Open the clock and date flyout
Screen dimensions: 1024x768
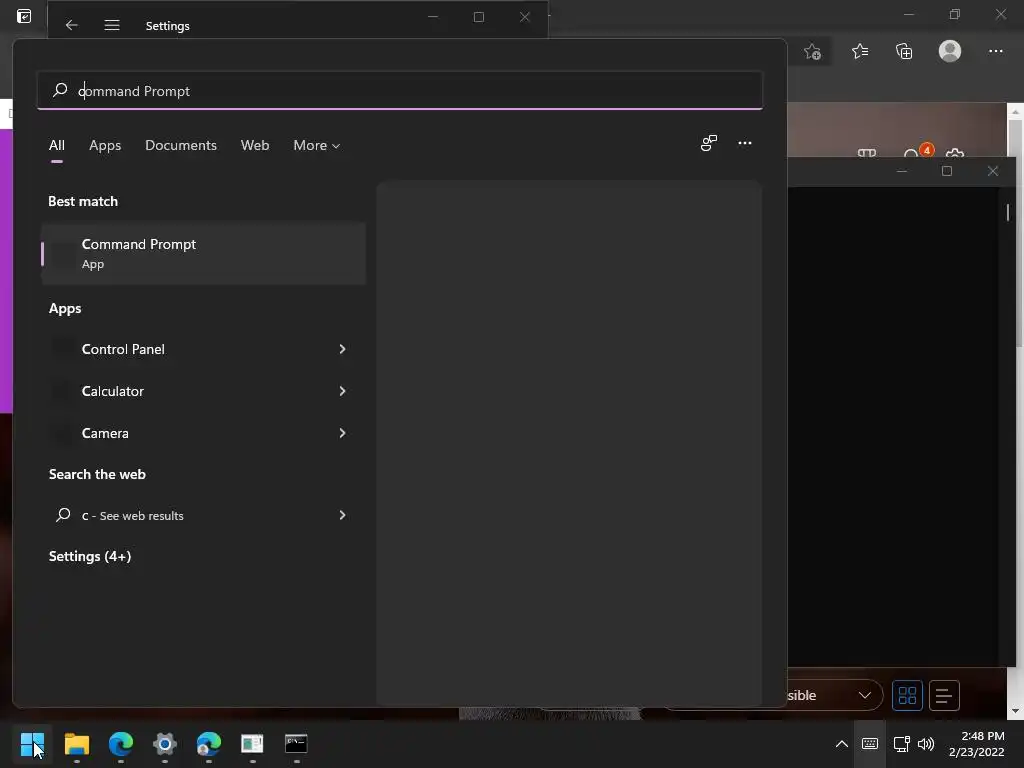coord(976,744)
